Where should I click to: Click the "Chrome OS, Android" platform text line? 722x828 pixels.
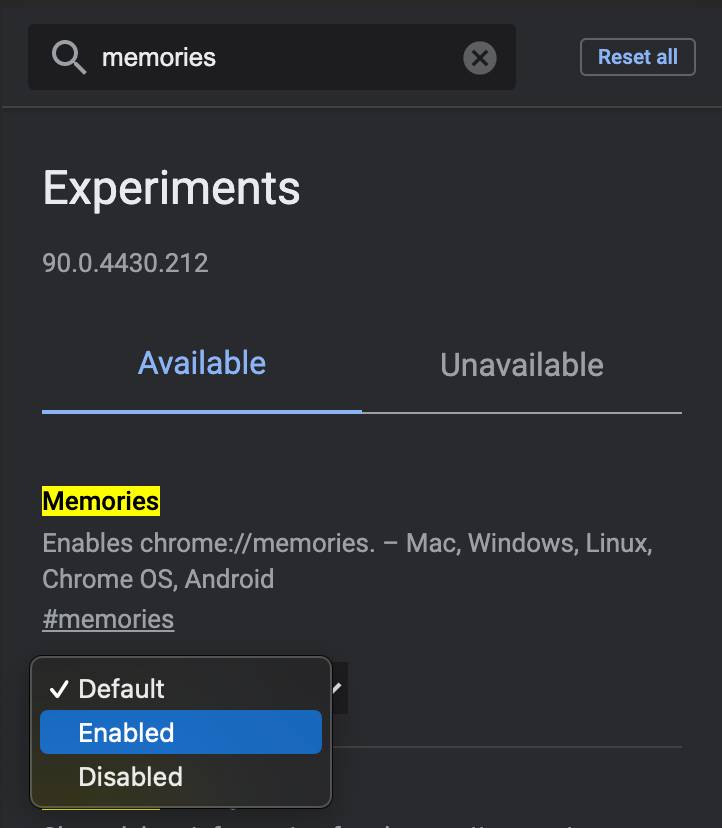coord(158,579)
